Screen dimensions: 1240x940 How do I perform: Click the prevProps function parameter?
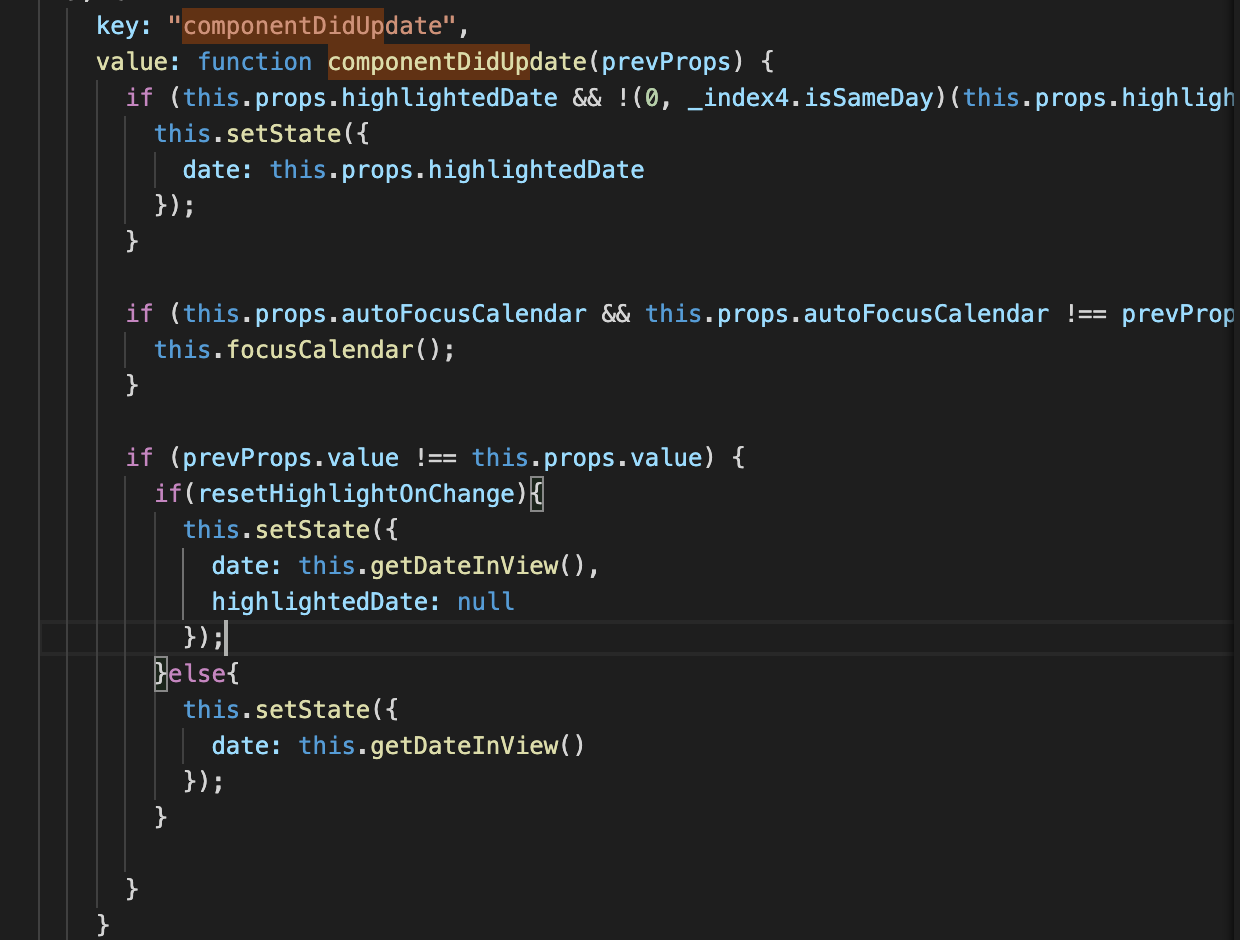point(666,61)
